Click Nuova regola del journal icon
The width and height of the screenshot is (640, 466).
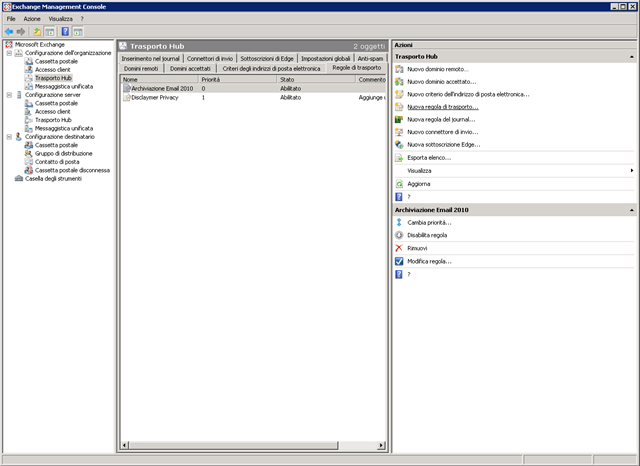point(399,120)
